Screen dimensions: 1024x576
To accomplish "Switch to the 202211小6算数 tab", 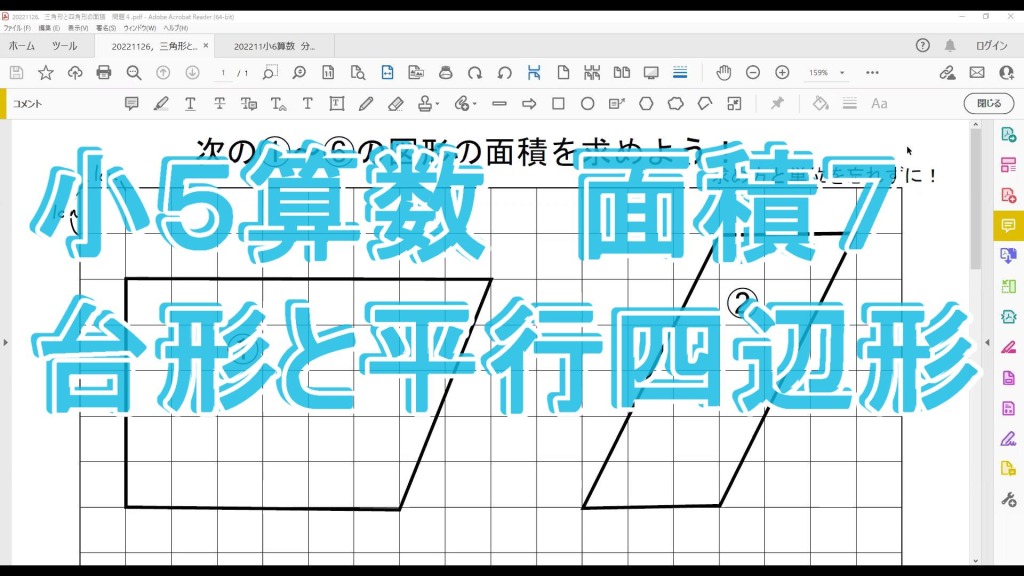I will (273, 46).
